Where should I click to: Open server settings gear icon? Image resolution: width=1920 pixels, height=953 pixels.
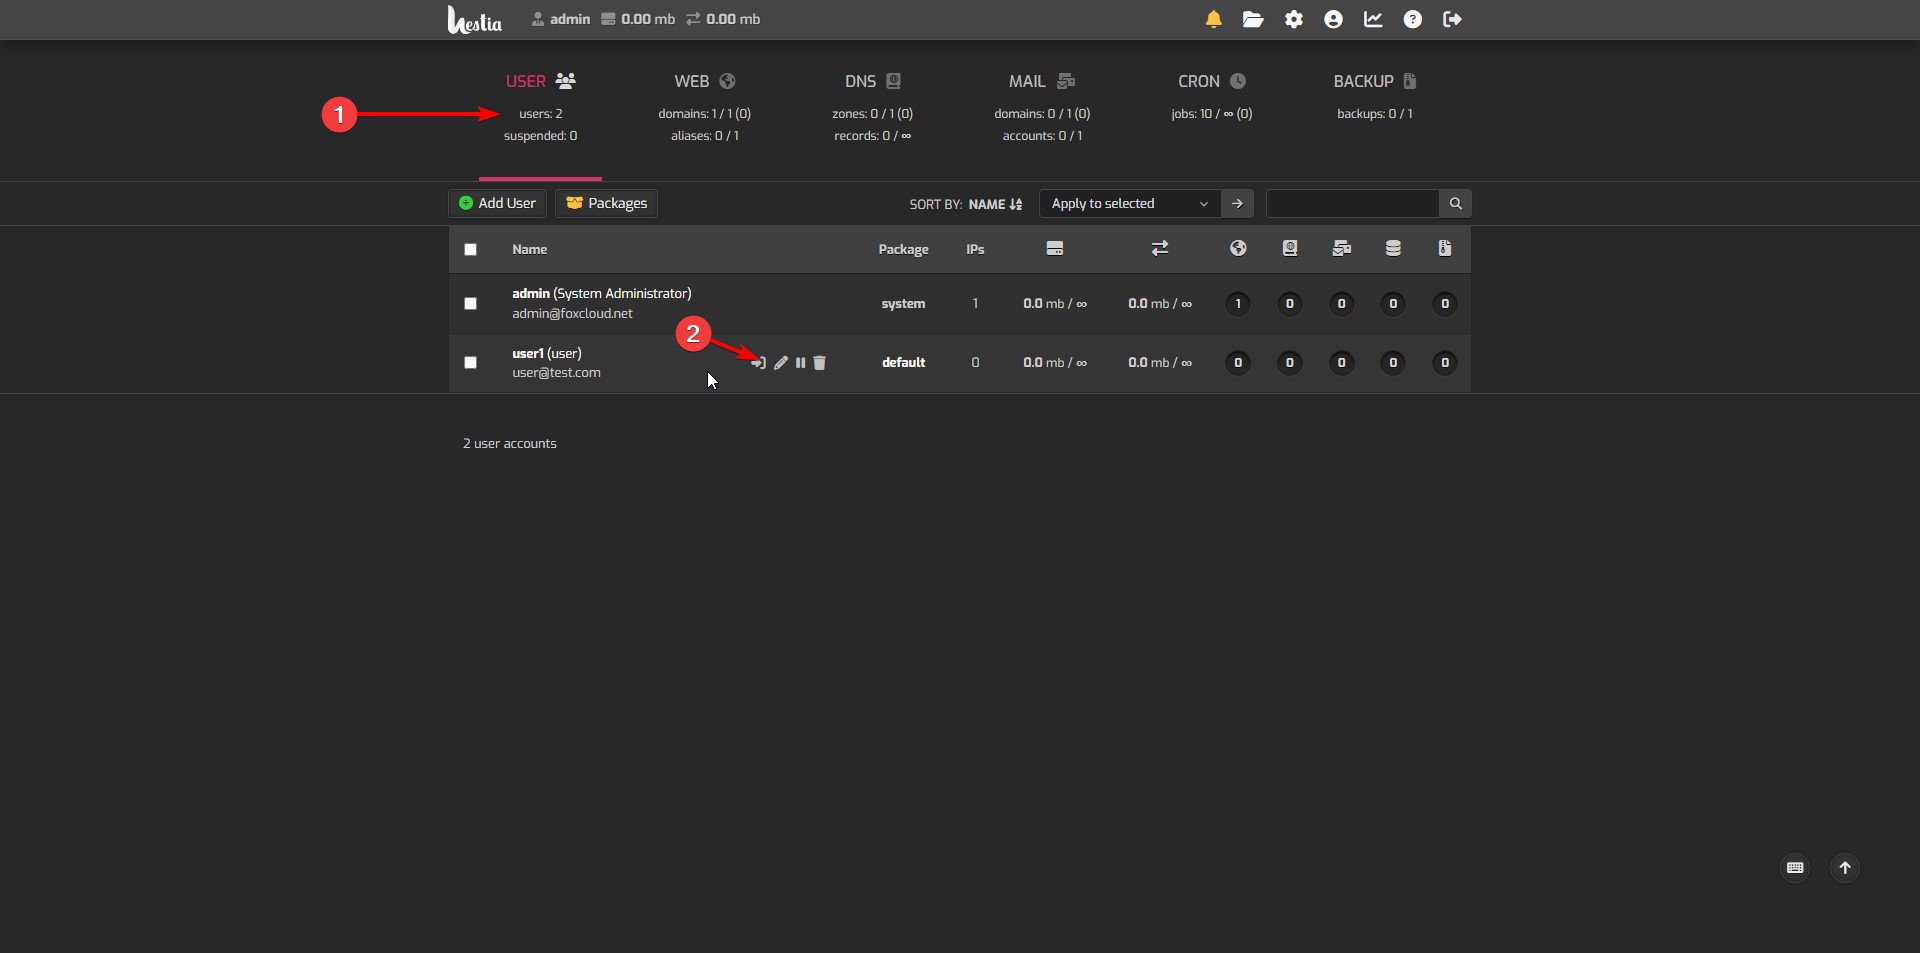pos(1294,19)
